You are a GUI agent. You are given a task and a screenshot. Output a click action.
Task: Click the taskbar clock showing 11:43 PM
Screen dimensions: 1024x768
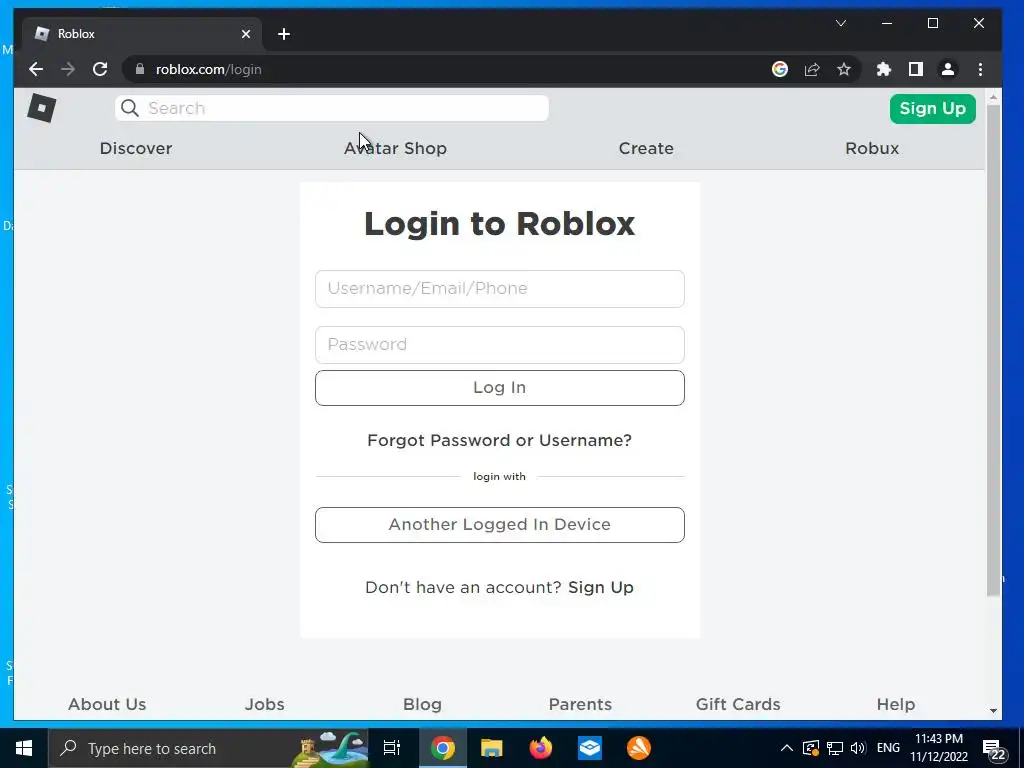[939, 748]
